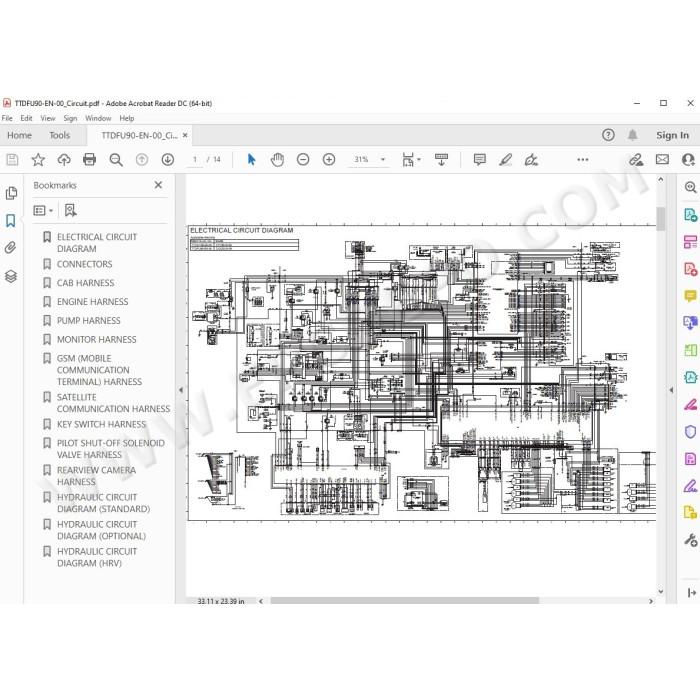
Task: Share a link to file
Action: 636,159
